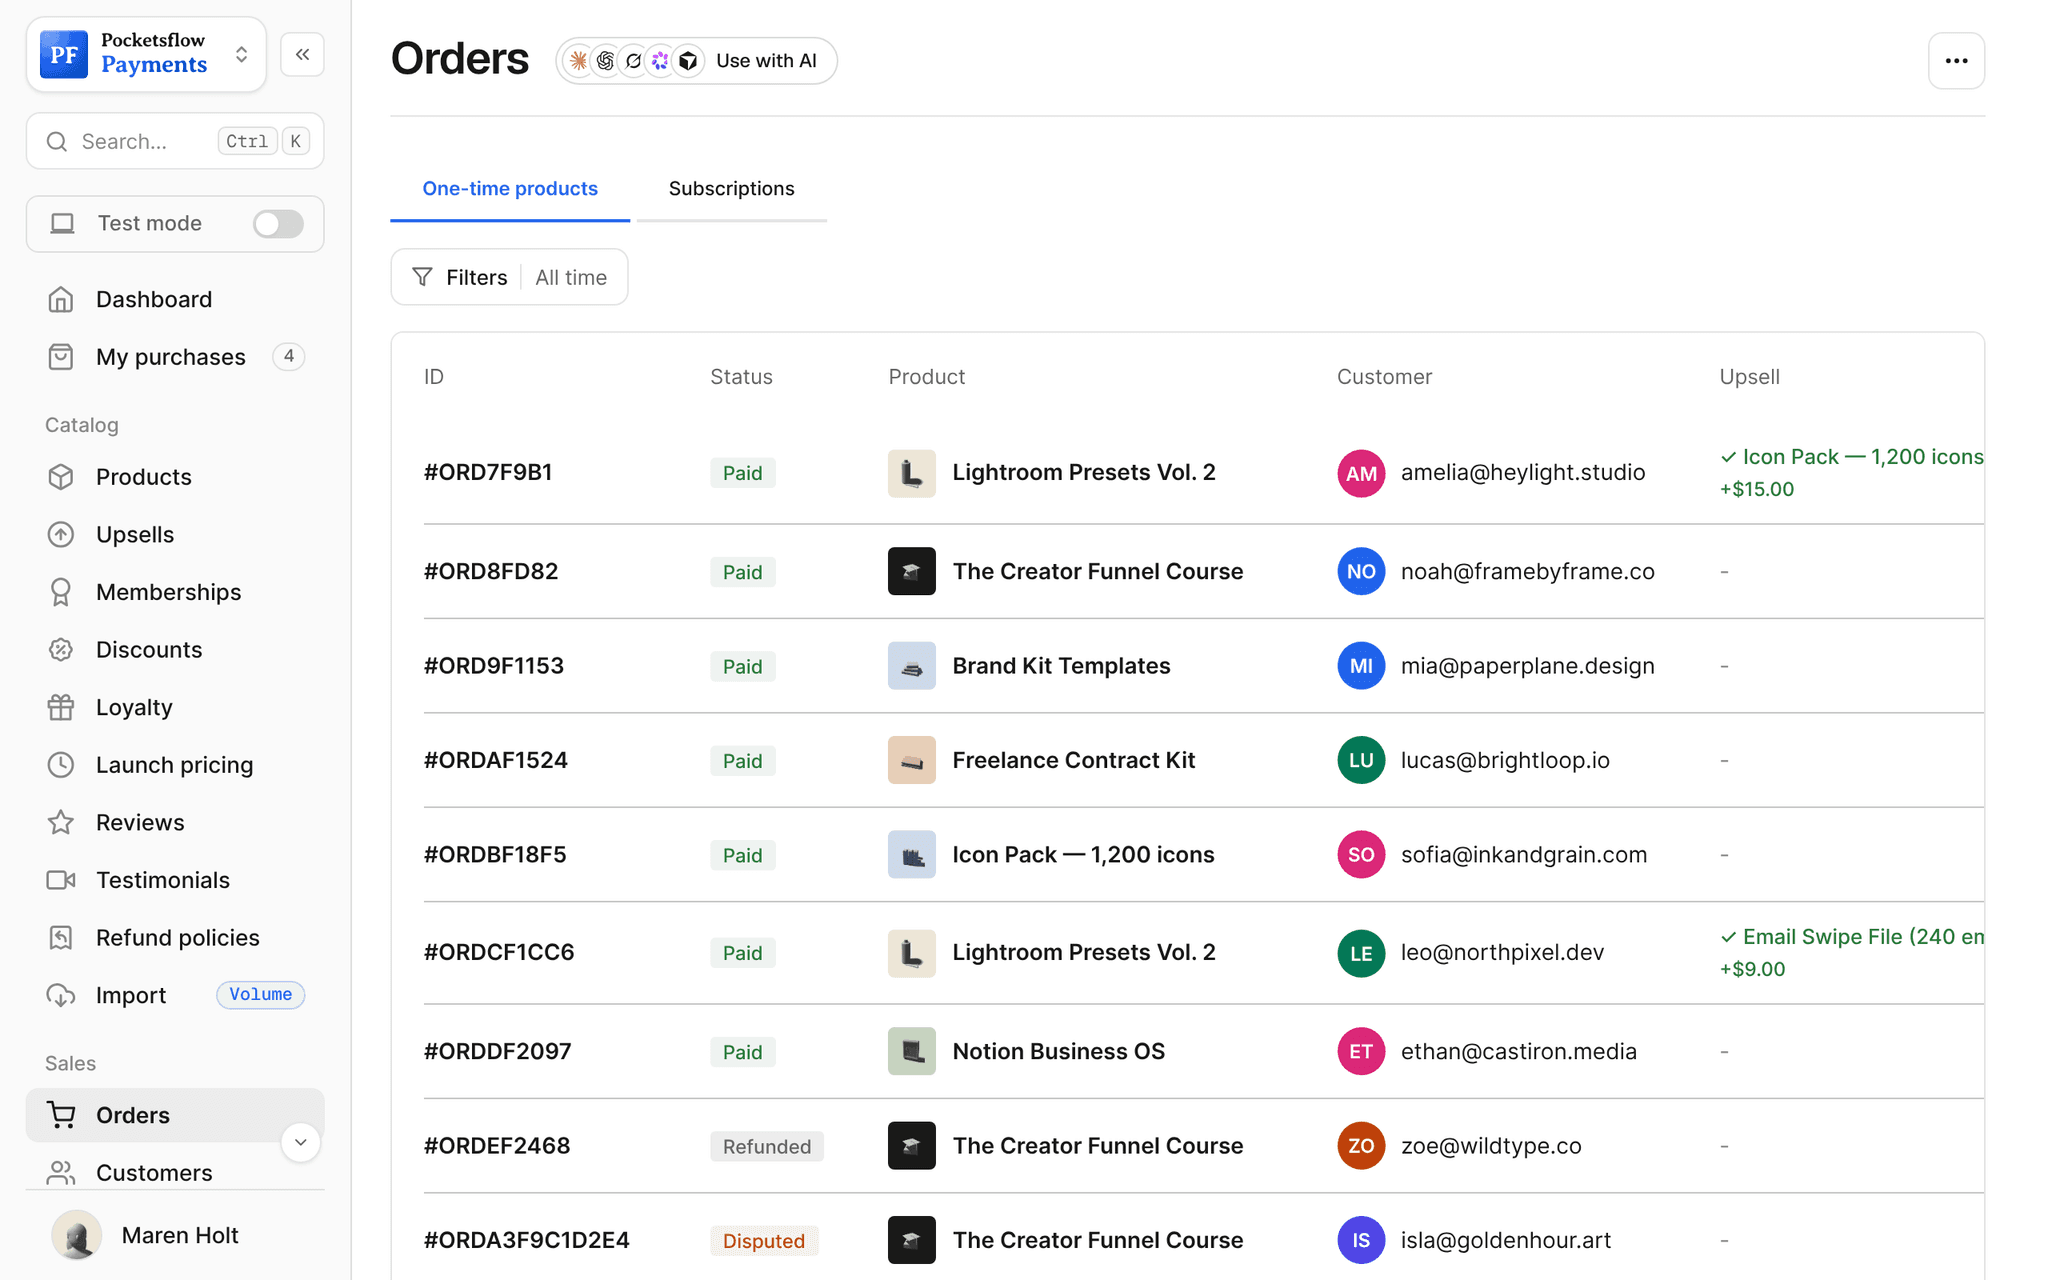Click the Use with AI button
This screenshot has height=1280, width=2048.
click(x=696, y=61)
